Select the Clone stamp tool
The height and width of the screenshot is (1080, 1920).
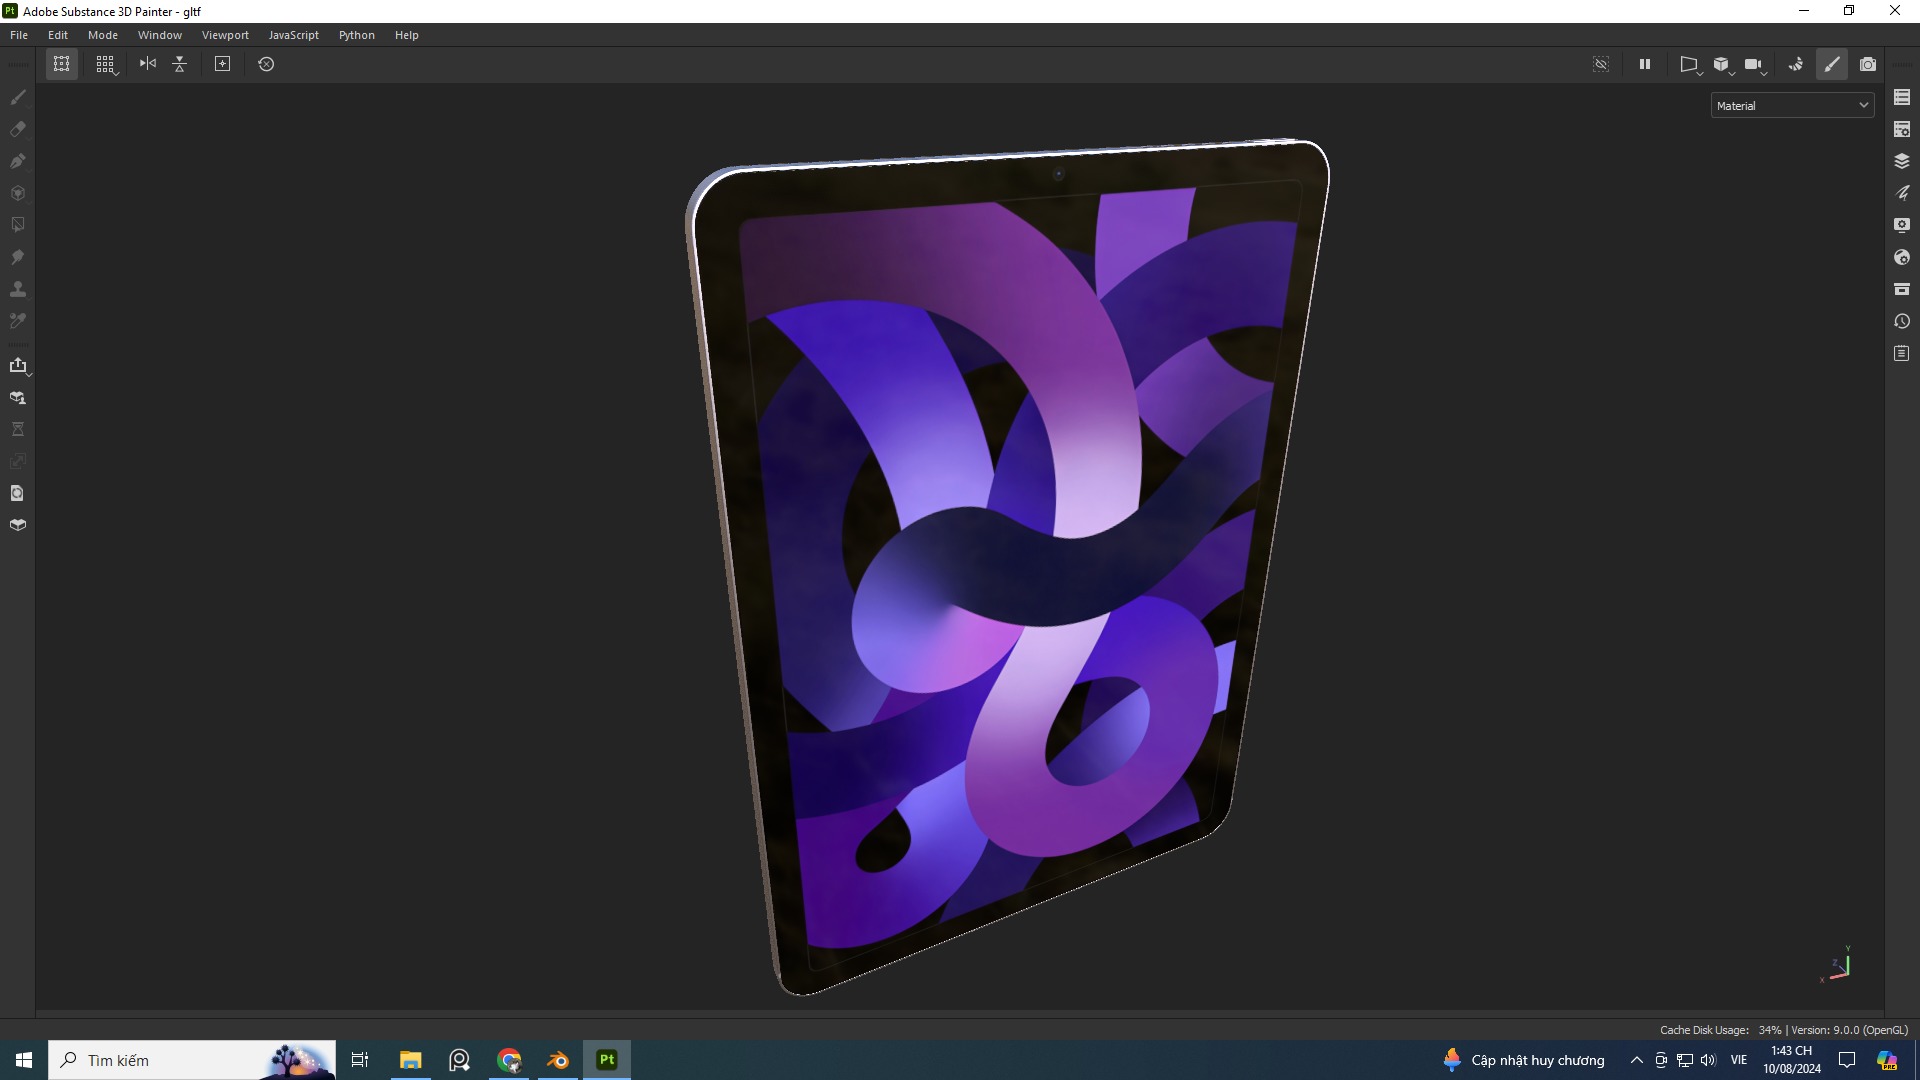coord(18,289)
